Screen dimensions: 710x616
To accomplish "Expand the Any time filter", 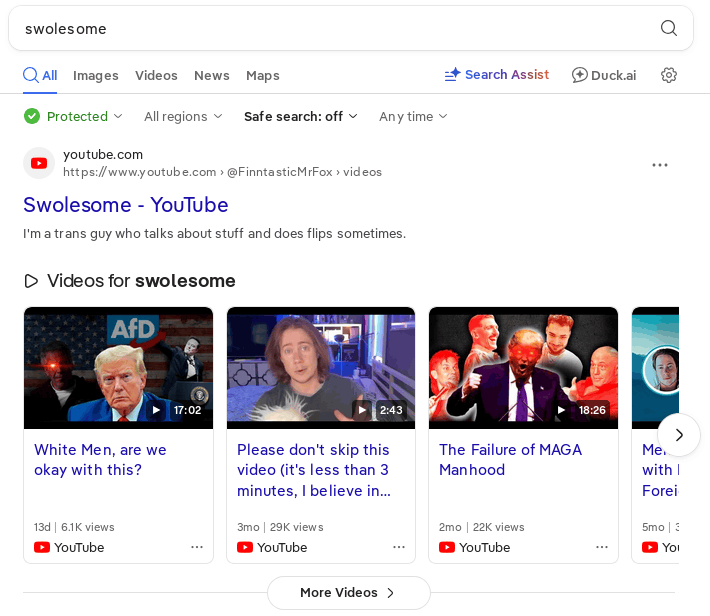I will (413, 116).
